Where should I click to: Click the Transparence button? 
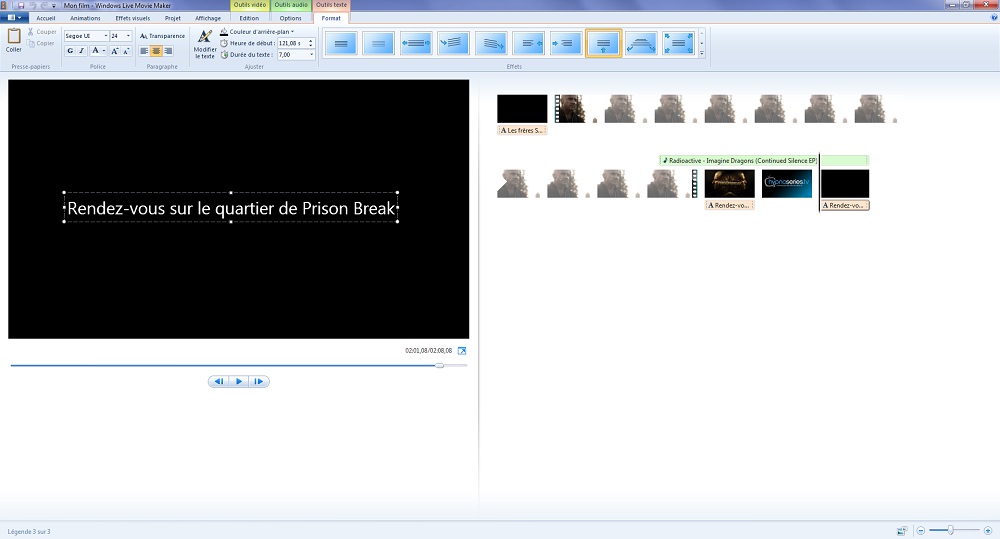coord(162,36)
